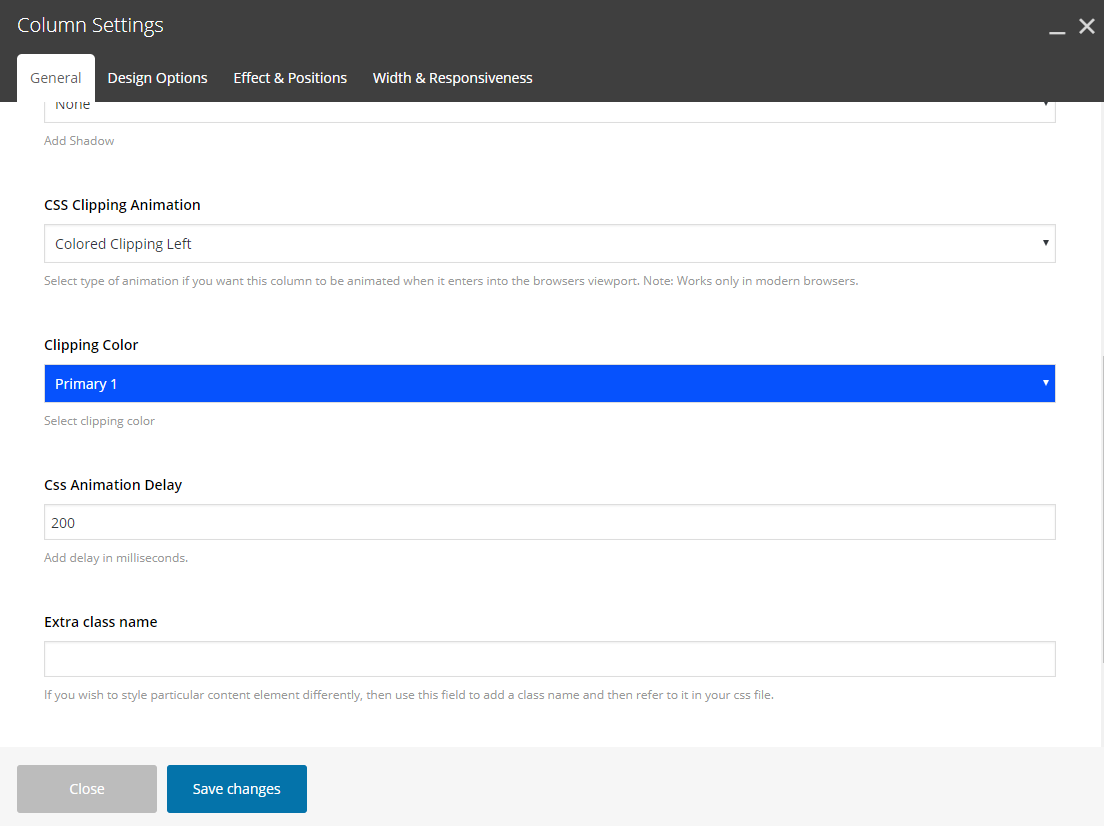Select the Width & Responsiveness tab
This screenshot has width=1104, height=826.
coord(452,78)
